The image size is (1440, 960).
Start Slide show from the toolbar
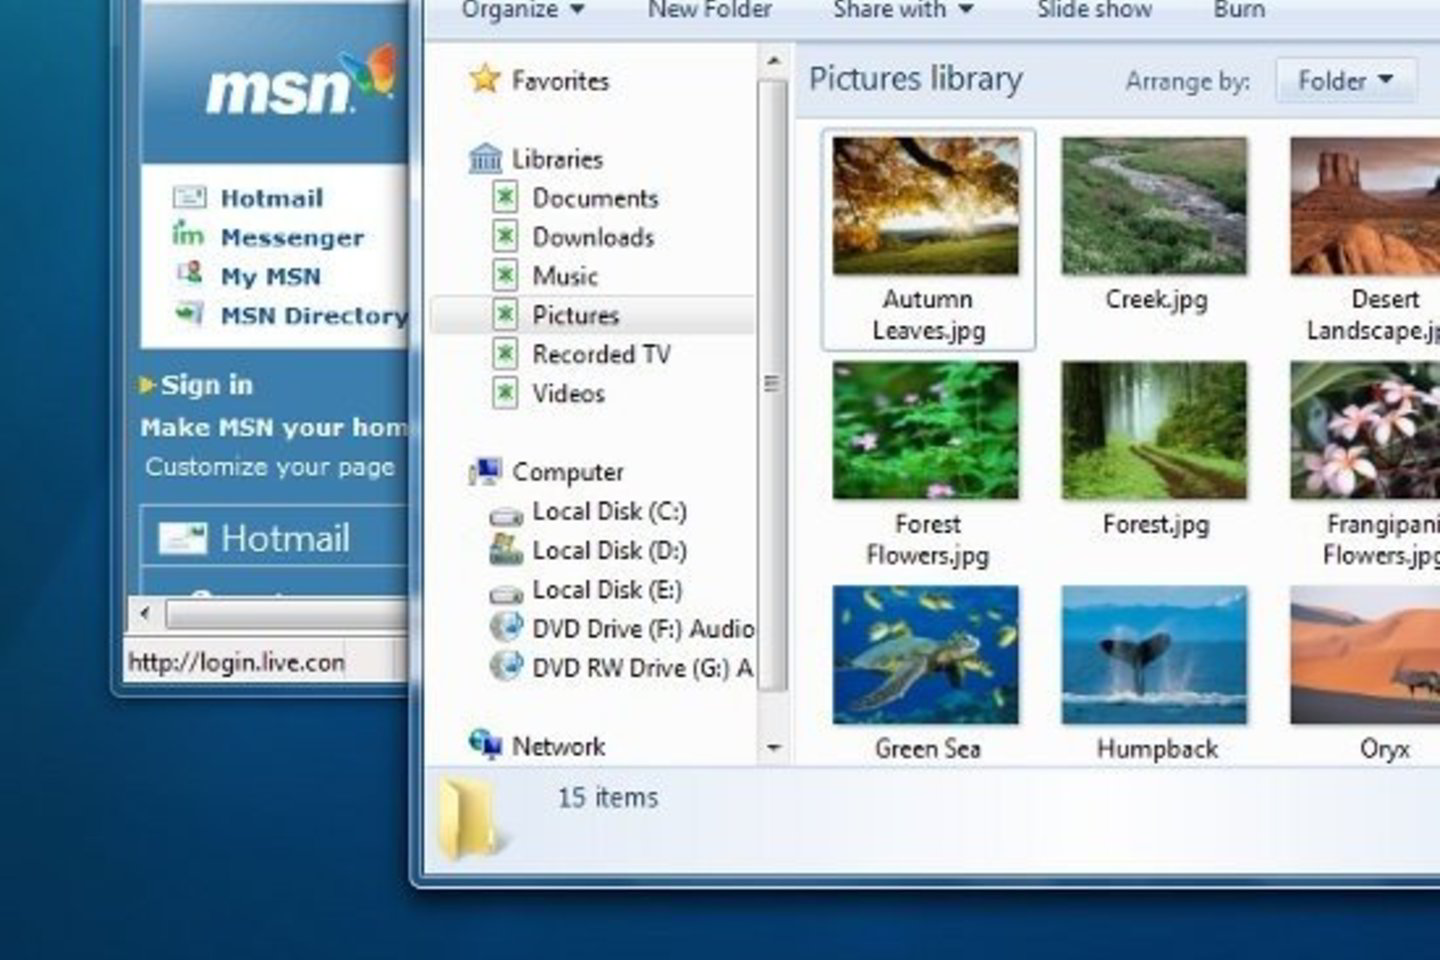1094,10
